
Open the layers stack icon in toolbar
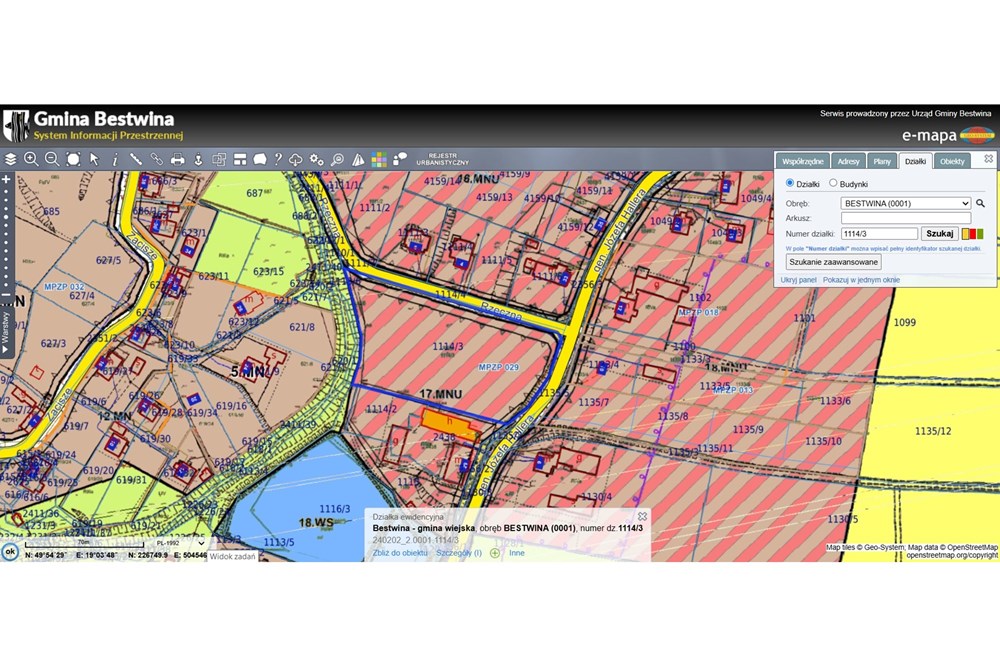coord(11,159)
